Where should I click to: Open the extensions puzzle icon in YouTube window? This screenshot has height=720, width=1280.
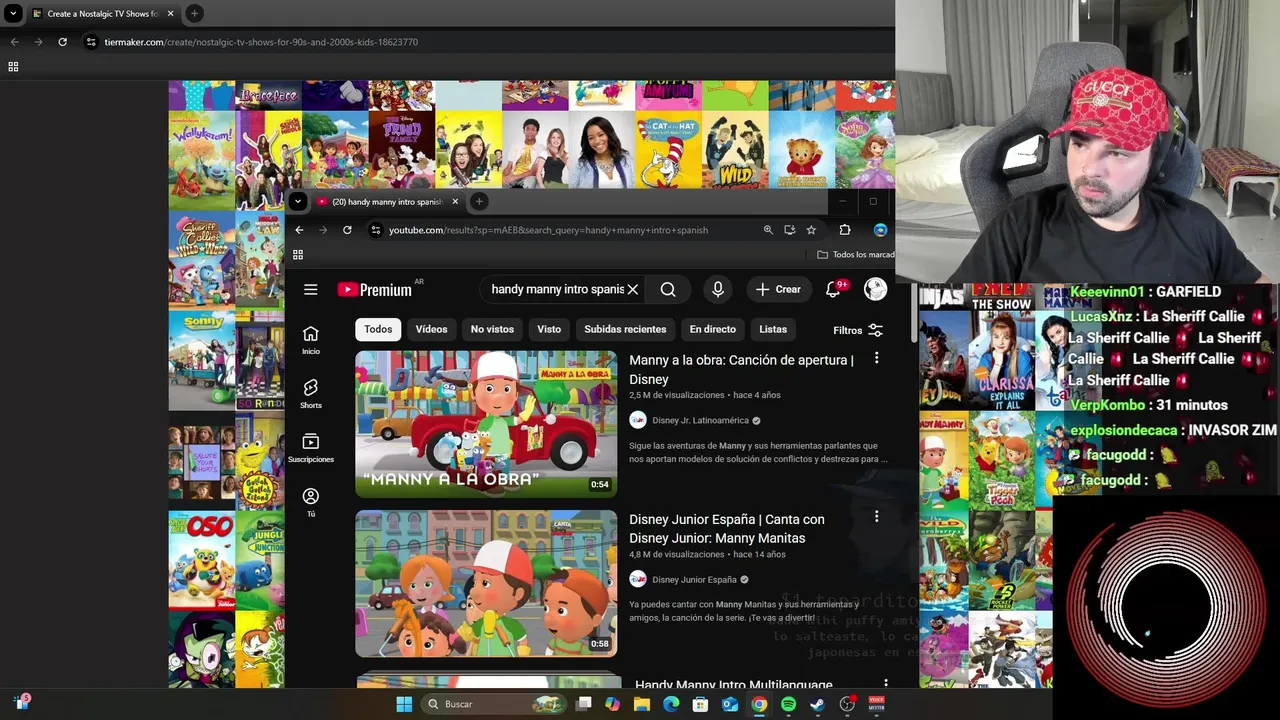point(845,230)
